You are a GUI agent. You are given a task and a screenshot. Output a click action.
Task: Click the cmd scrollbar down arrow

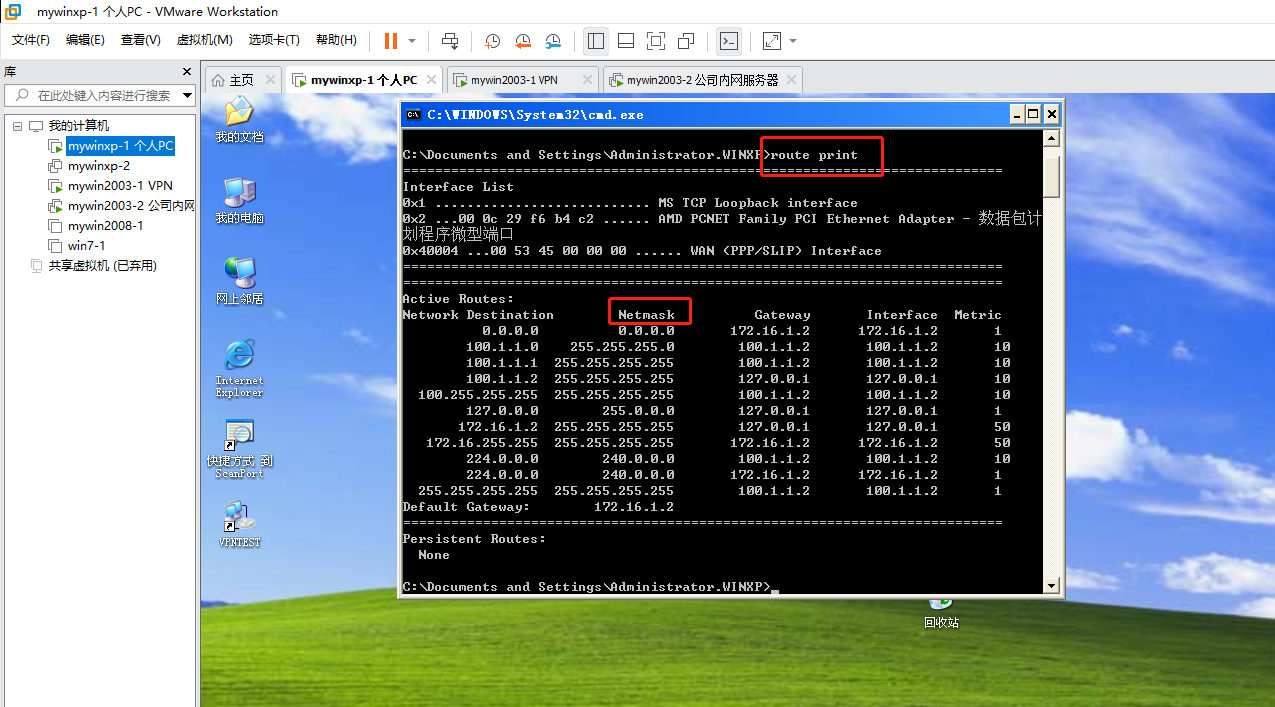[1051, 586]
